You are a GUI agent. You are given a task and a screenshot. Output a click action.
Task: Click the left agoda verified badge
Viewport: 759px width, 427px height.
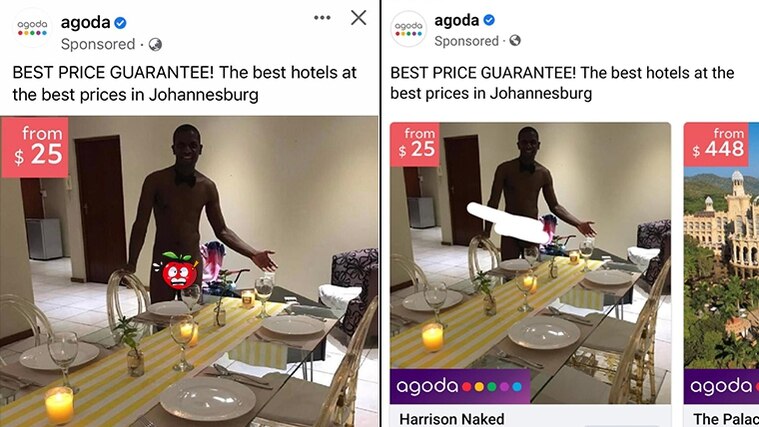tap(120, 23)
